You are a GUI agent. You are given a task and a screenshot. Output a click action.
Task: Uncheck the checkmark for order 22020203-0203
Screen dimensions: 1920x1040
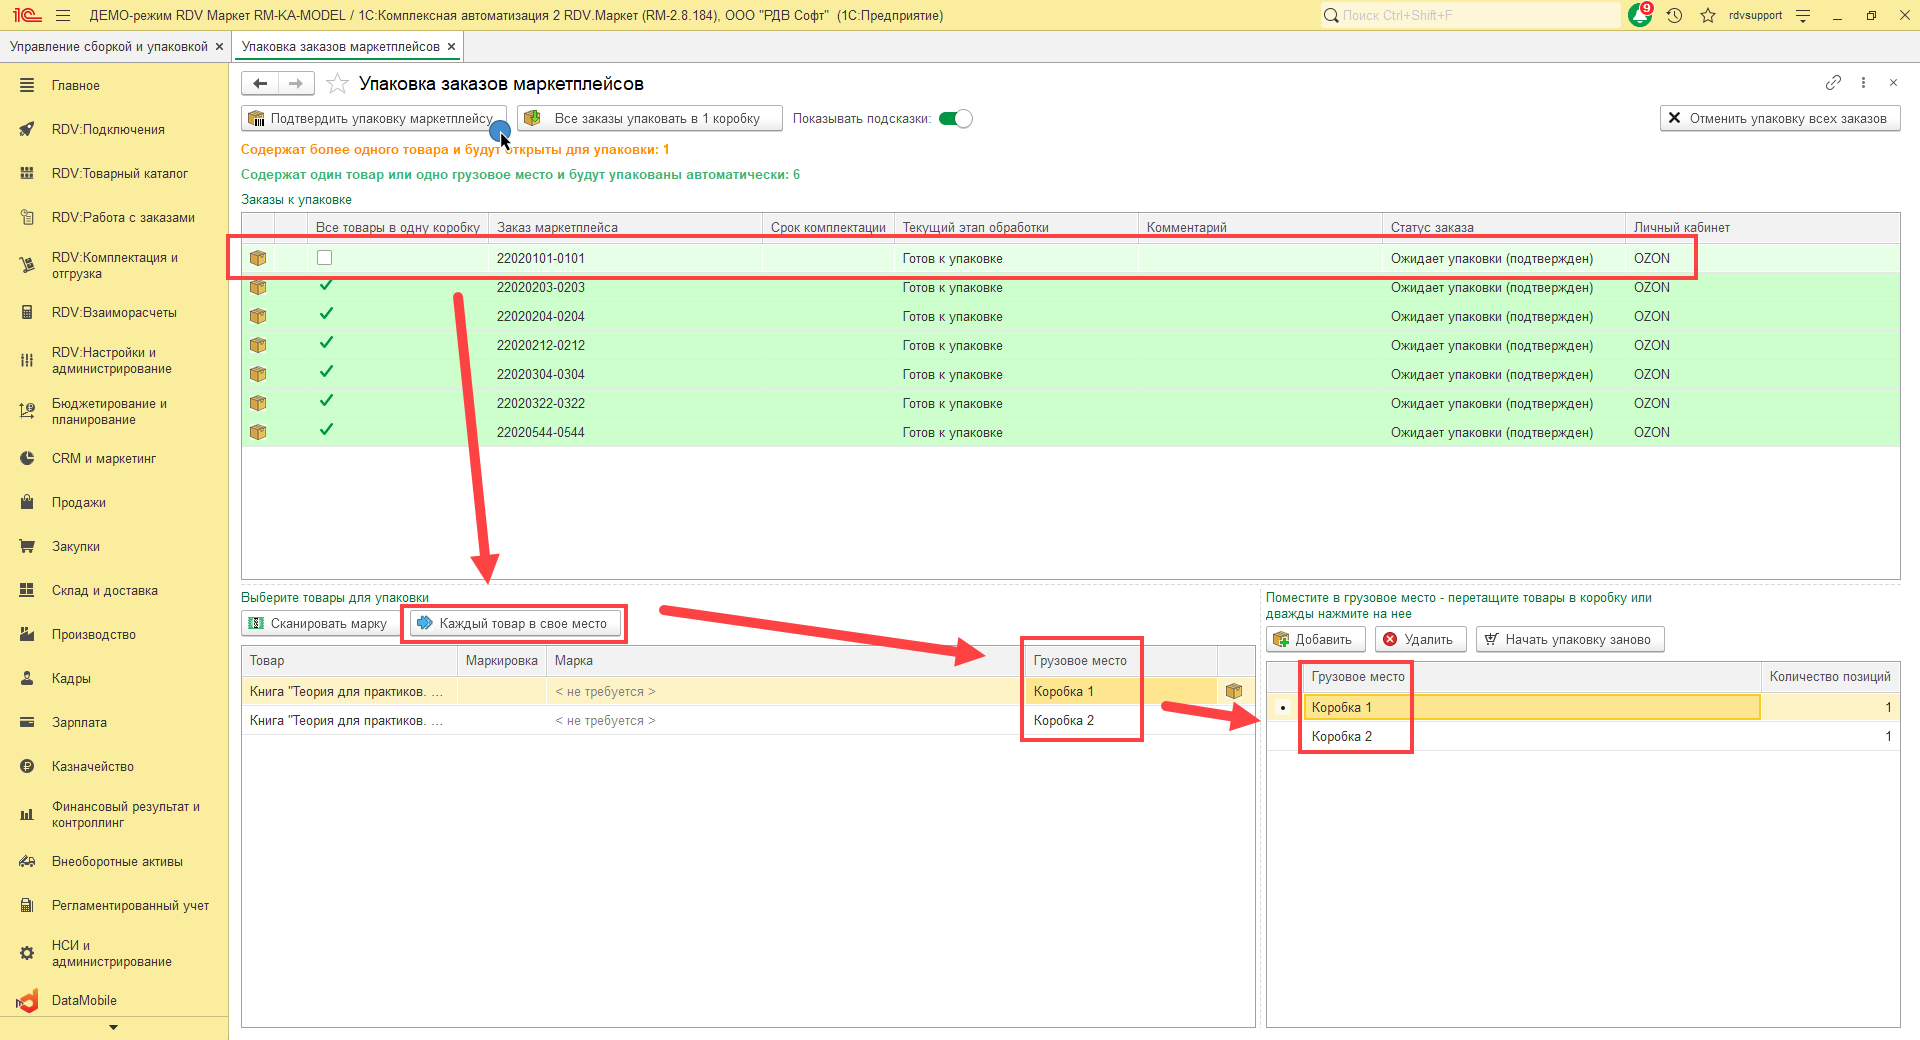coord(326,286)
